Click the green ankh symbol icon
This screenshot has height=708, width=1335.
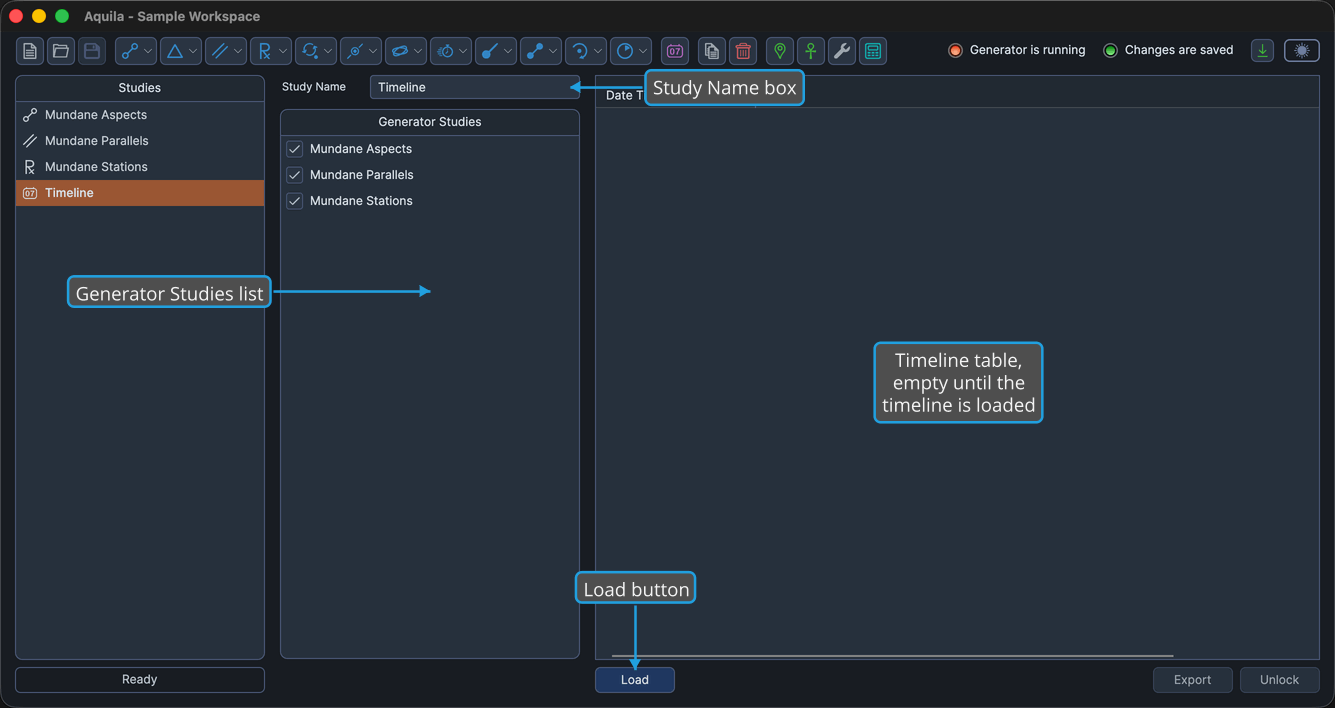[811, 51]
